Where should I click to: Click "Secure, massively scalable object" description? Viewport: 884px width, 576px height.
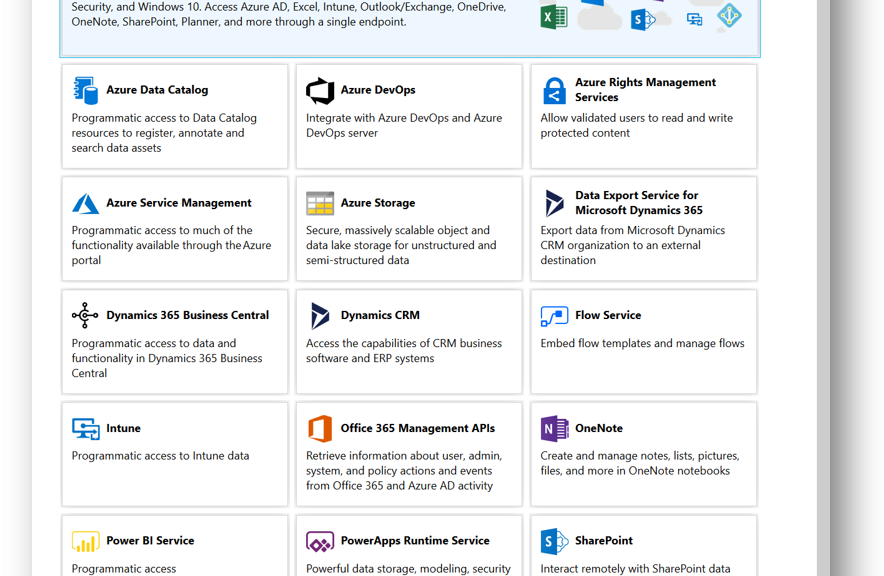(401, 246)
